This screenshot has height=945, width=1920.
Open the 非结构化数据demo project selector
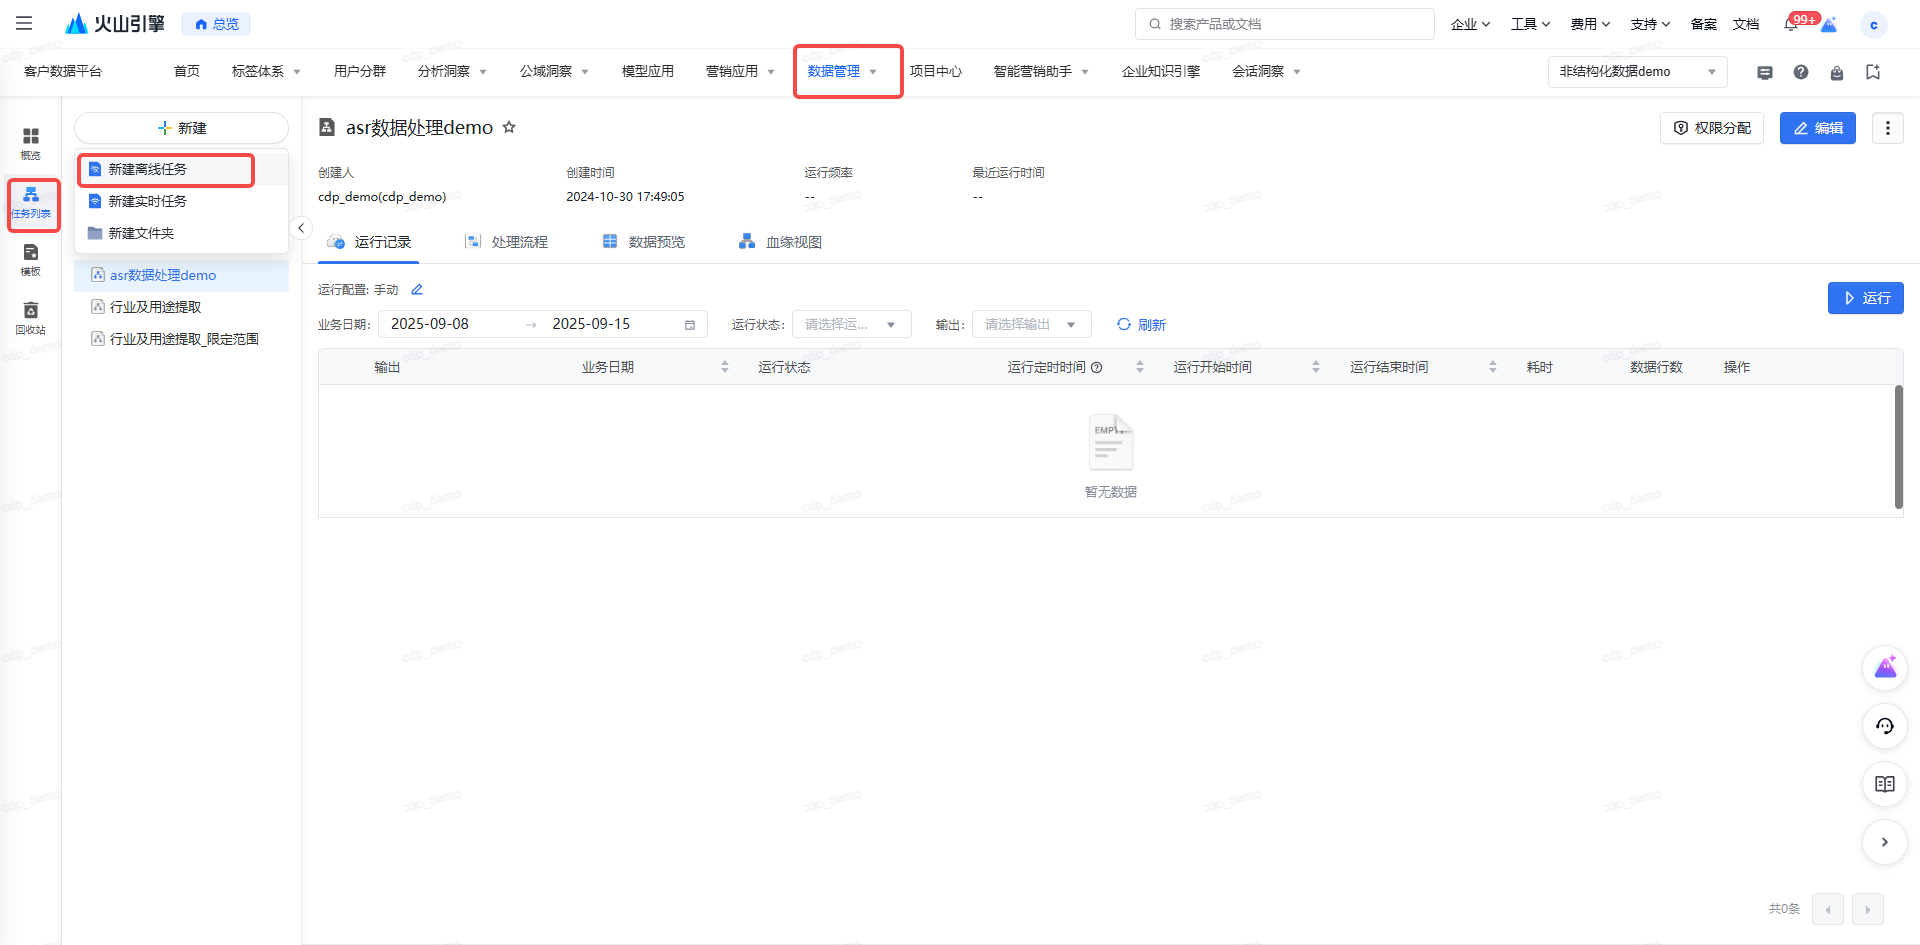(x=1638, y=72)
